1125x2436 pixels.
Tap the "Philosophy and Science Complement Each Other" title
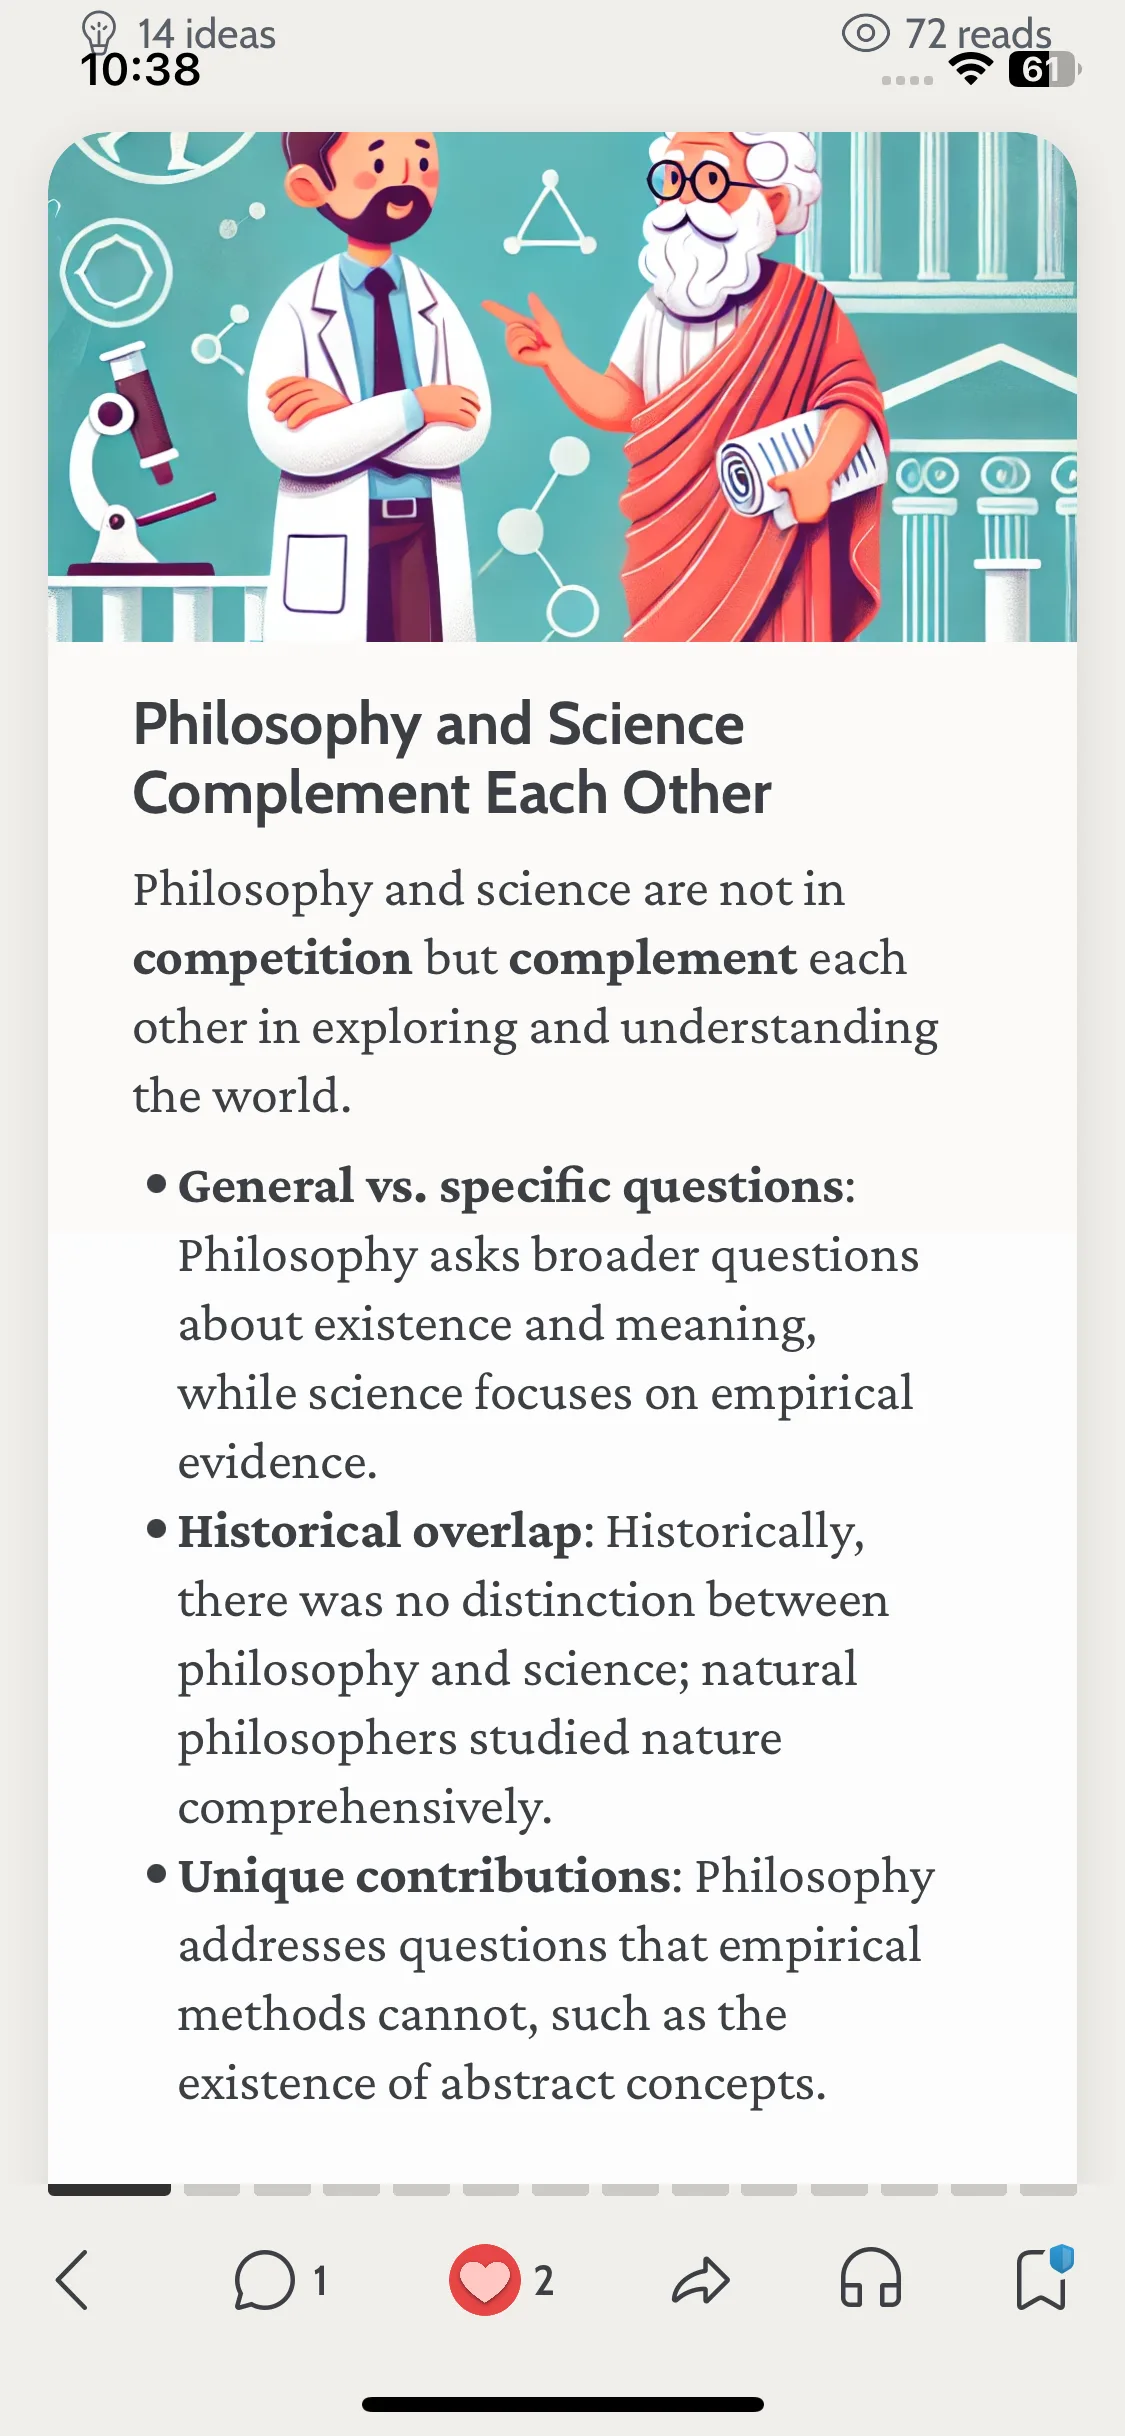(x=452, y=758)
